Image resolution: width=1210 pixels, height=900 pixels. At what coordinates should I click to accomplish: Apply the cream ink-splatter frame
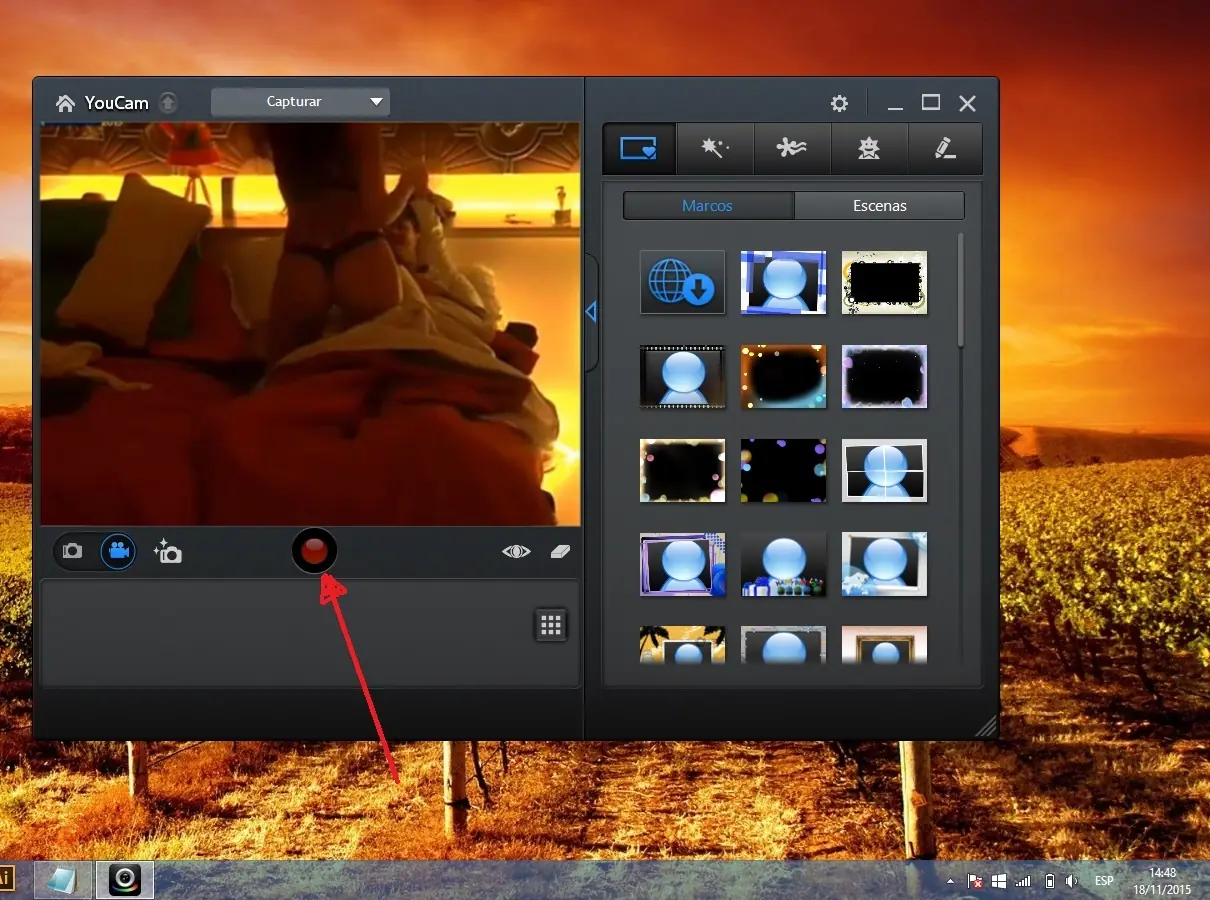pos(884,282)
